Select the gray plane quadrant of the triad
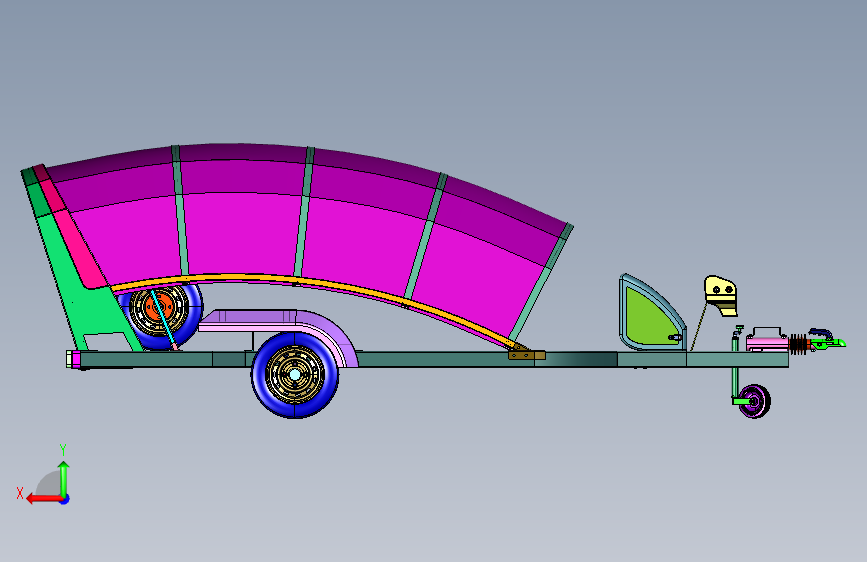Image resolution: width=867 pixels, height=562 pixels. [49, 483]
